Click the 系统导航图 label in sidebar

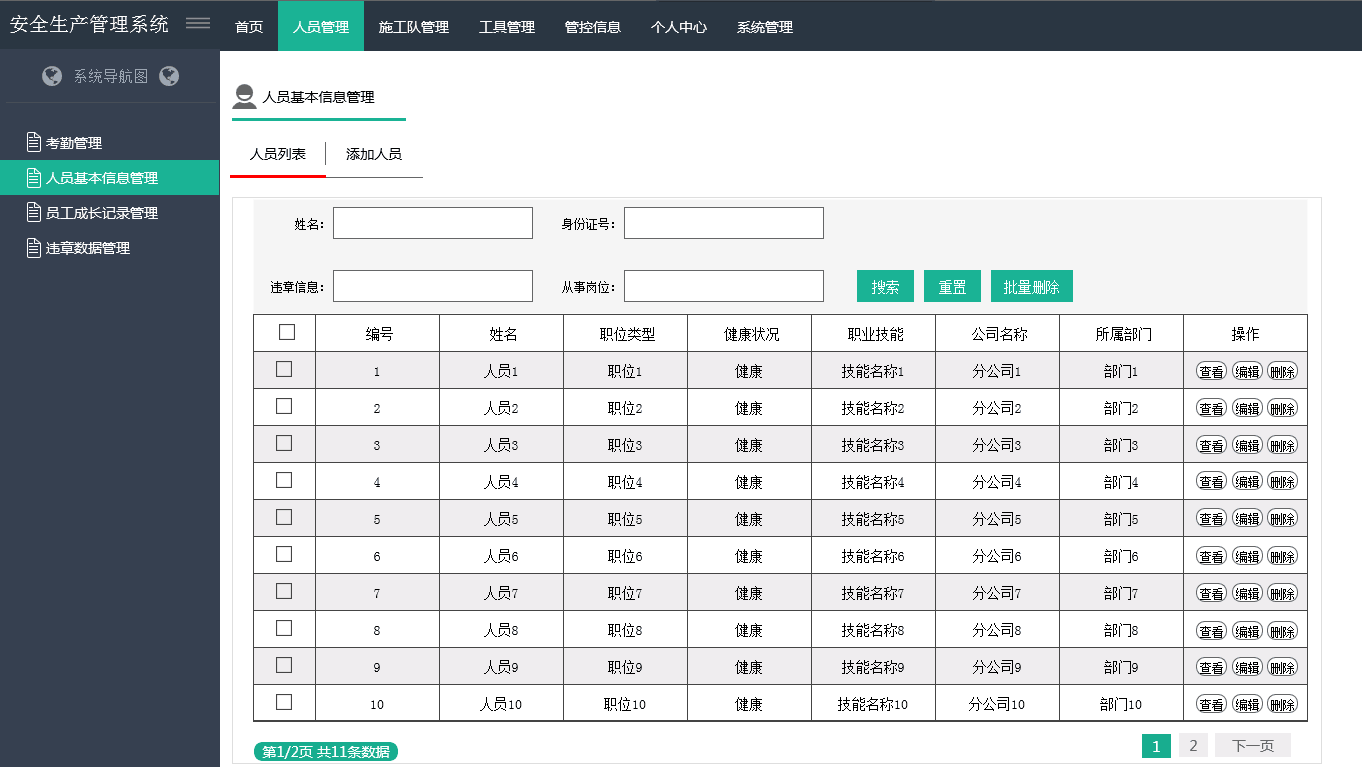tap(111, 76)
